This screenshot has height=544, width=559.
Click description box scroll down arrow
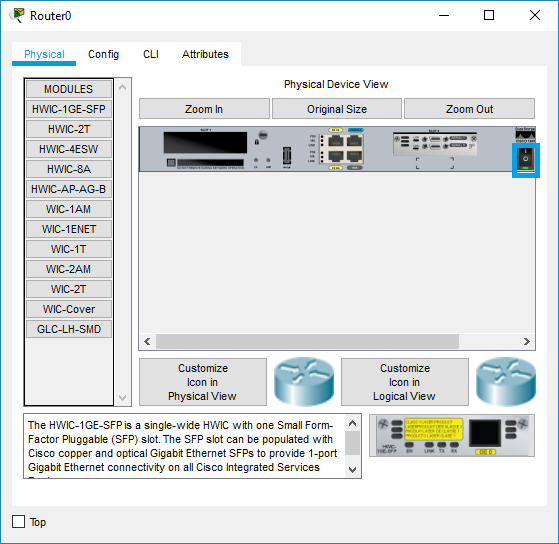(x=352, y=469)
